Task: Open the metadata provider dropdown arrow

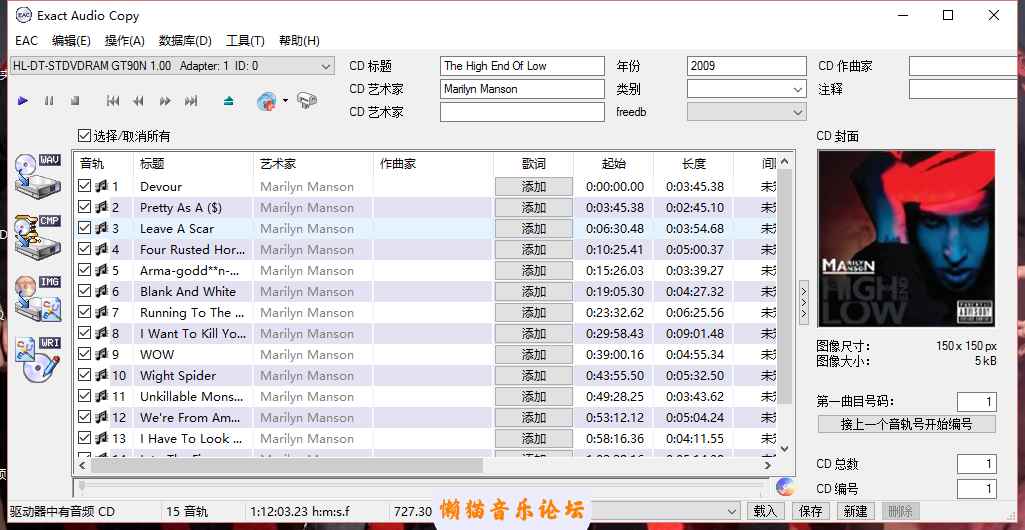Action: click(x=285, y=101)
